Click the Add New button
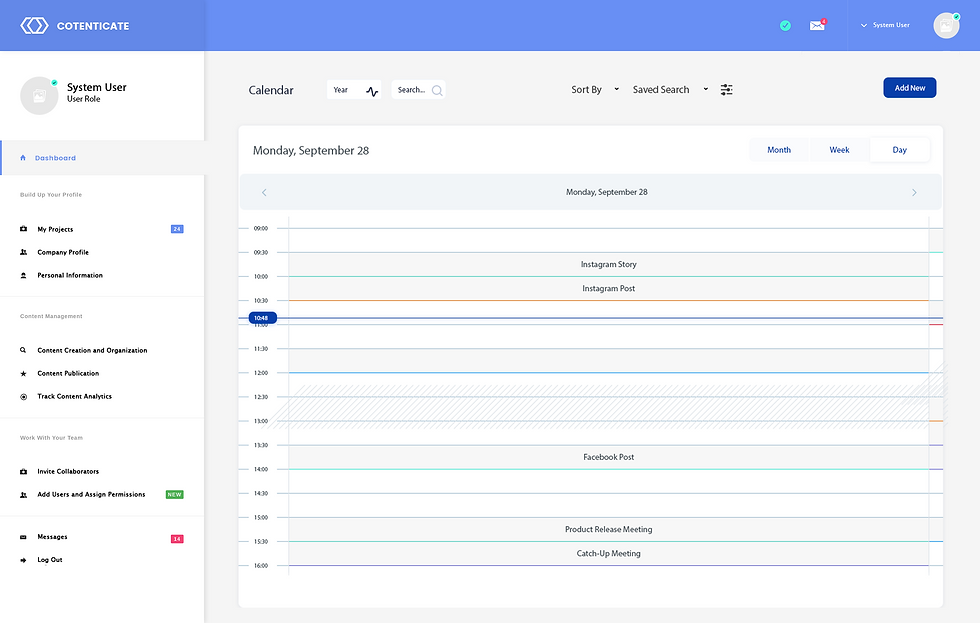 908,87
